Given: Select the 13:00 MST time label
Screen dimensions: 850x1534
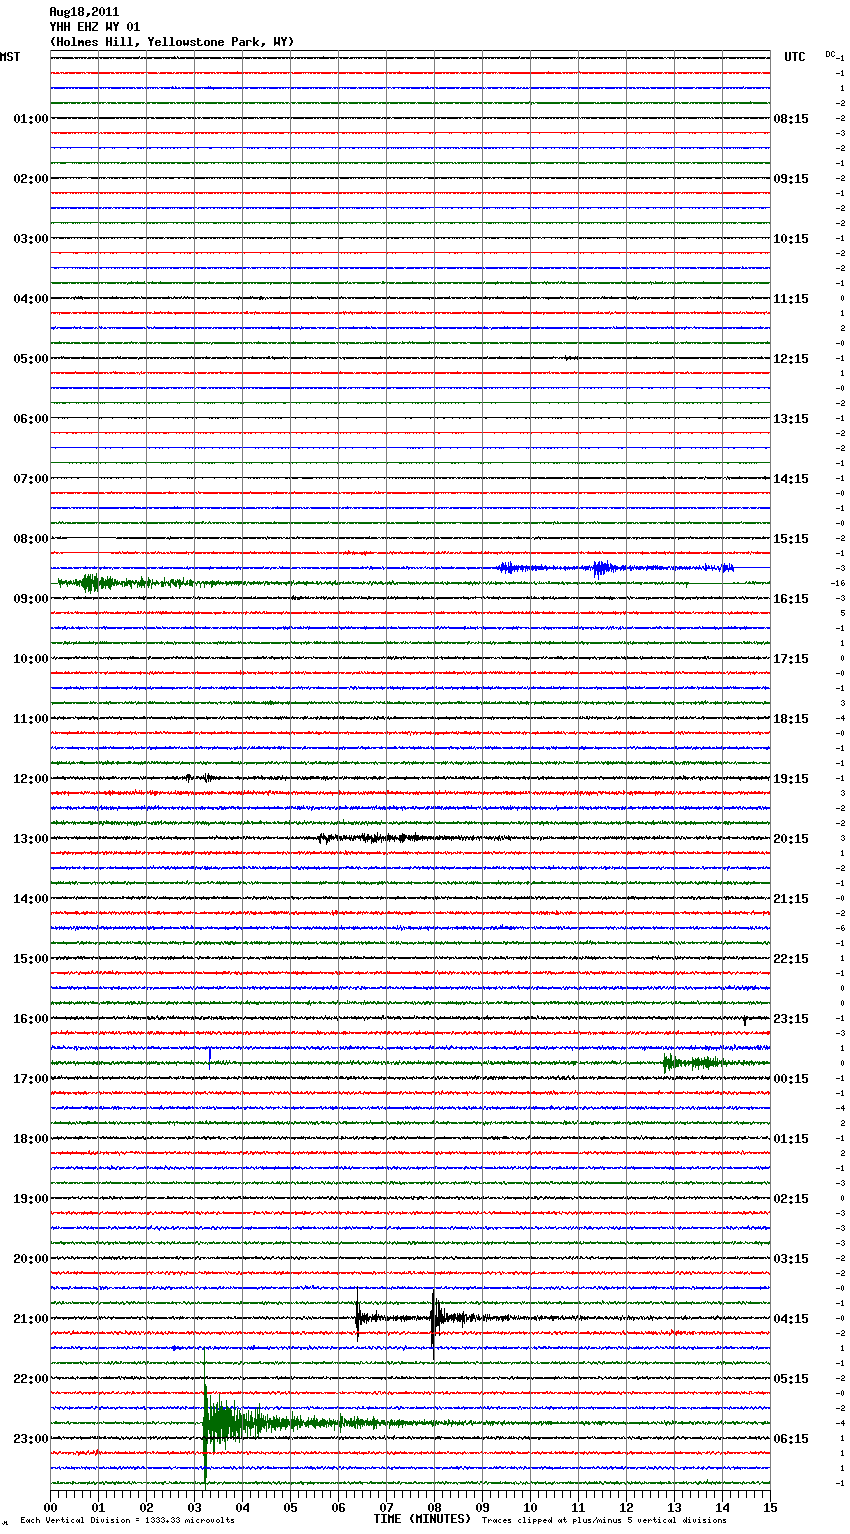Looking at the screenshot, I should (31, 839).
